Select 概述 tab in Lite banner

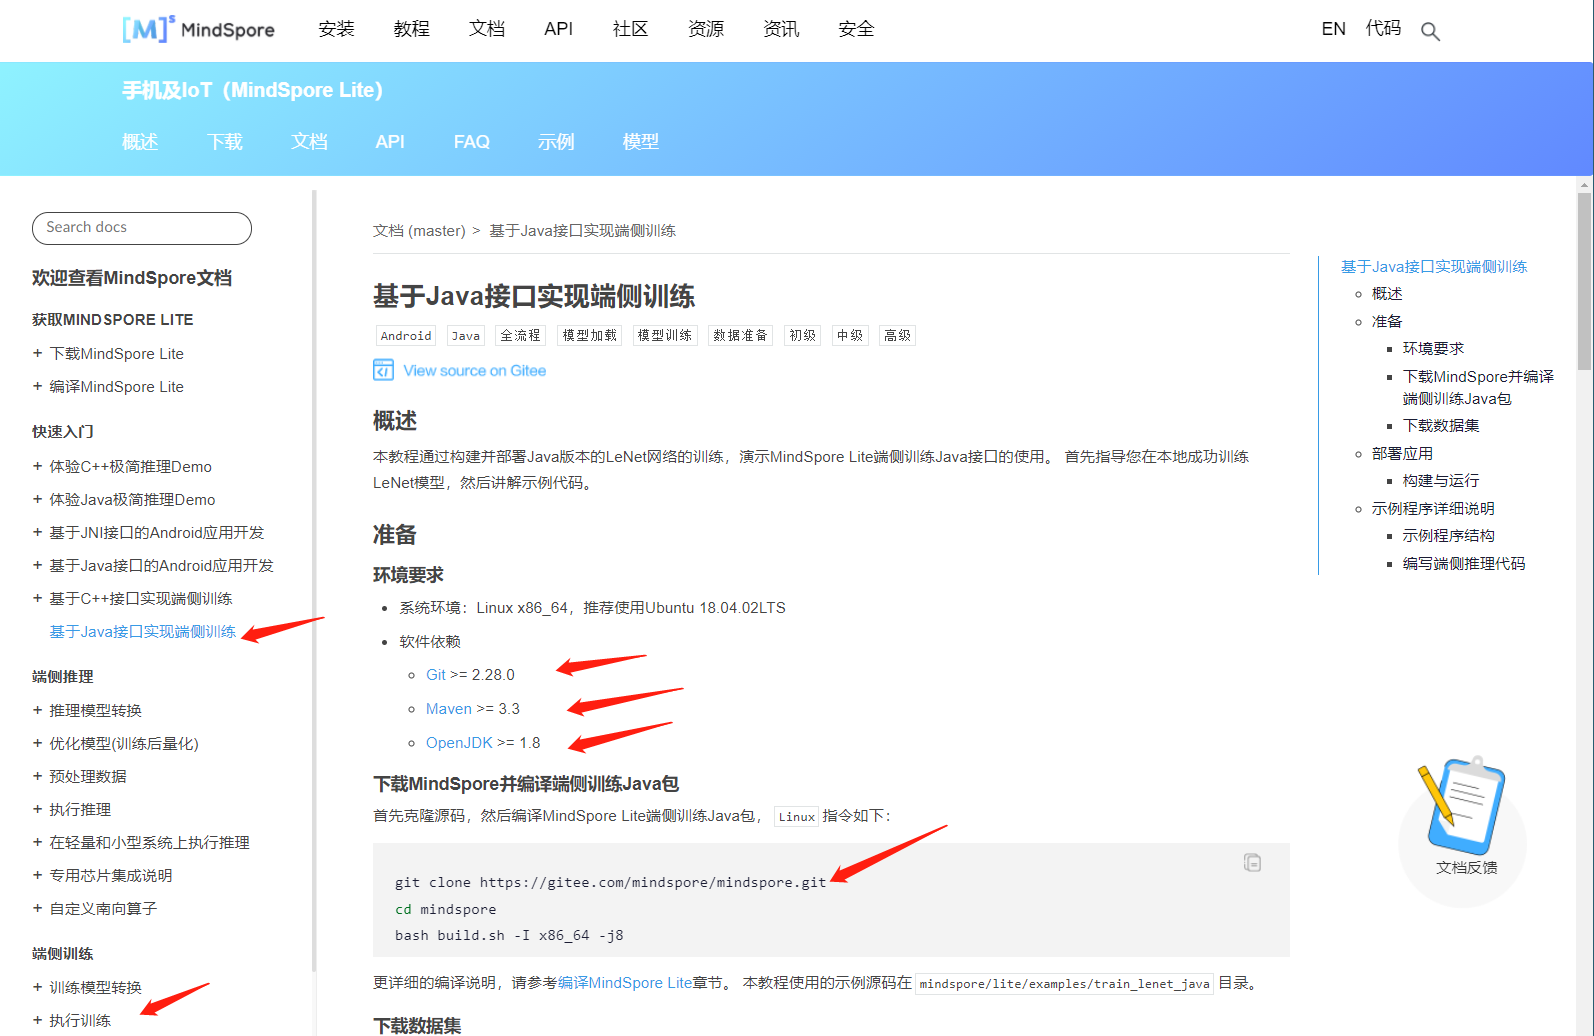pos(140,142)
